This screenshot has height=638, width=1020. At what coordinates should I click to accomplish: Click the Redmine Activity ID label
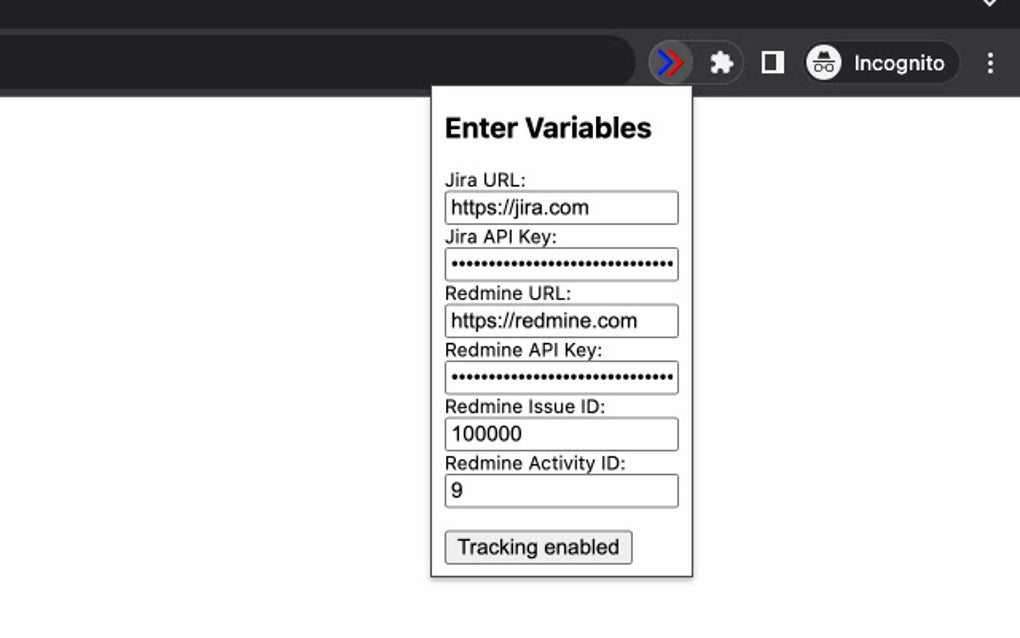click(534, 463)
